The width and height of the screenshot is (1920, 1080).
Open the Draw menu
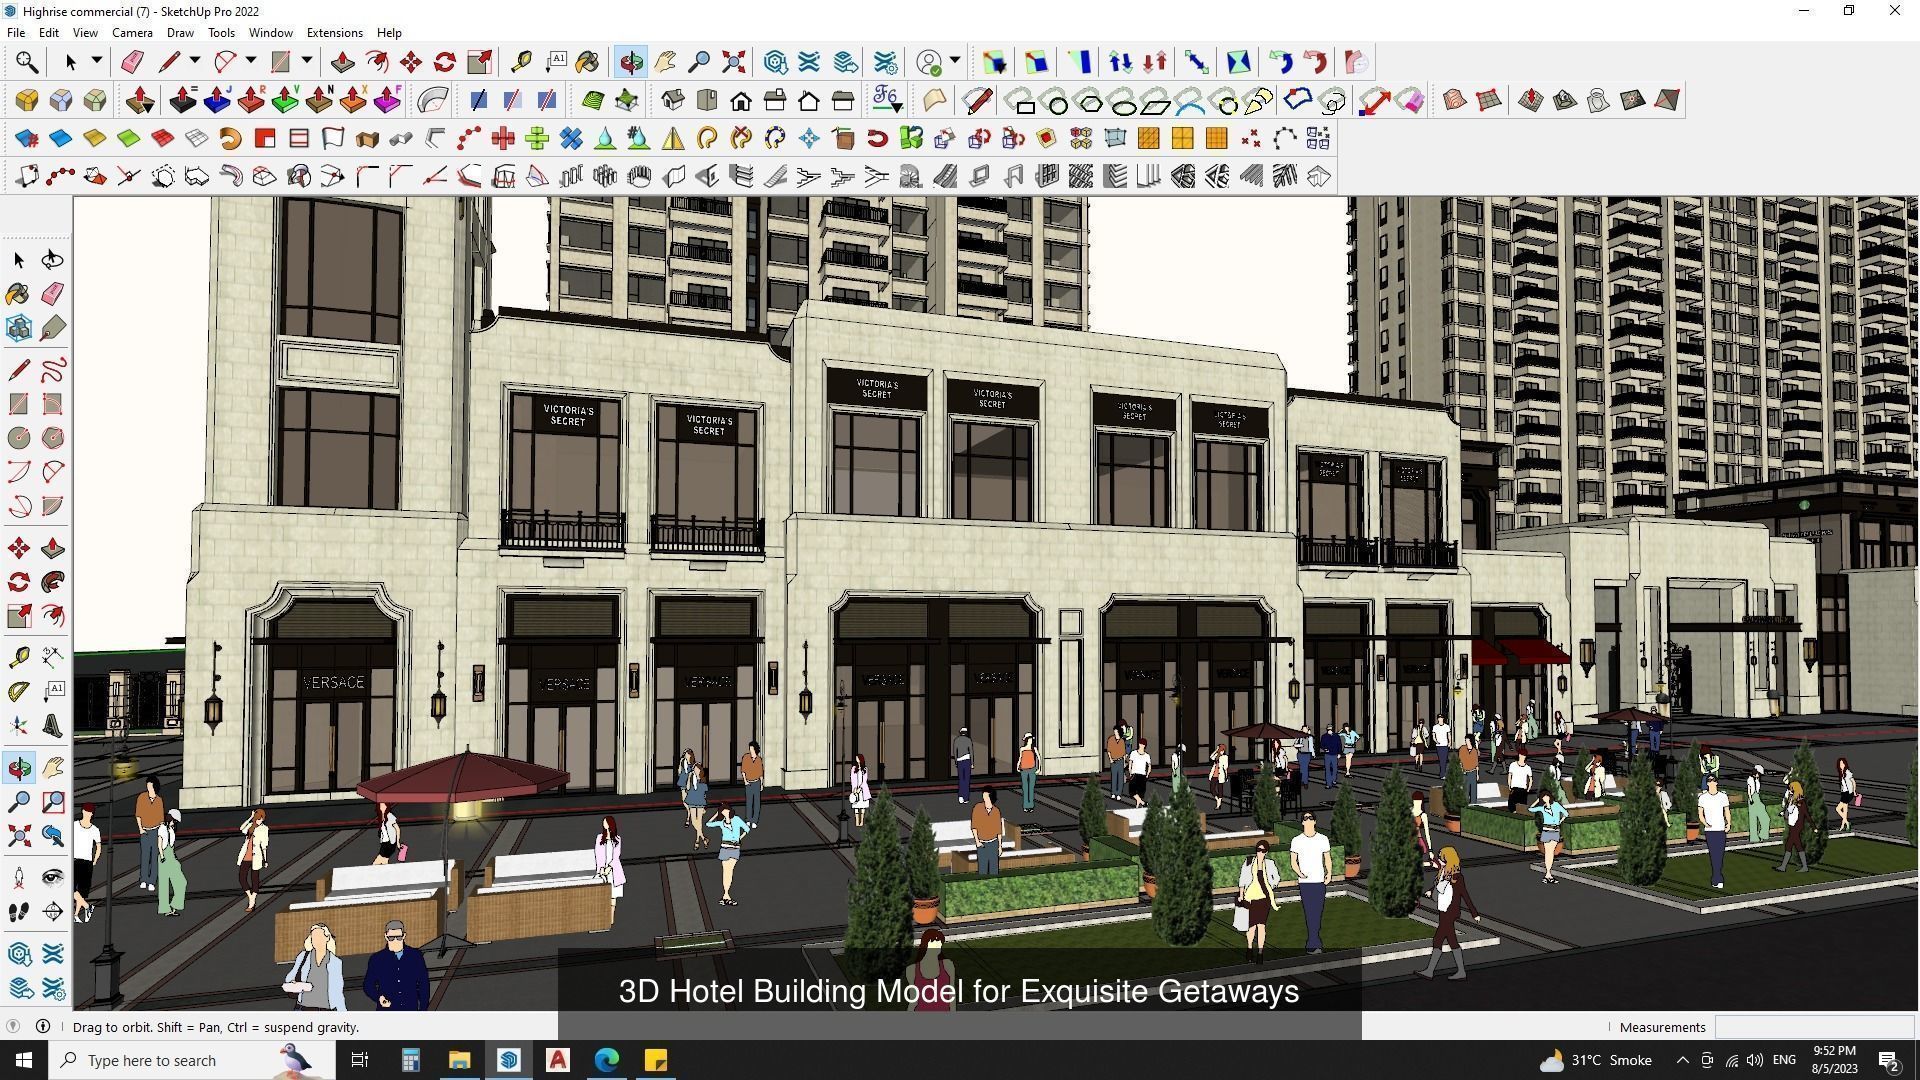click(180, 32)
